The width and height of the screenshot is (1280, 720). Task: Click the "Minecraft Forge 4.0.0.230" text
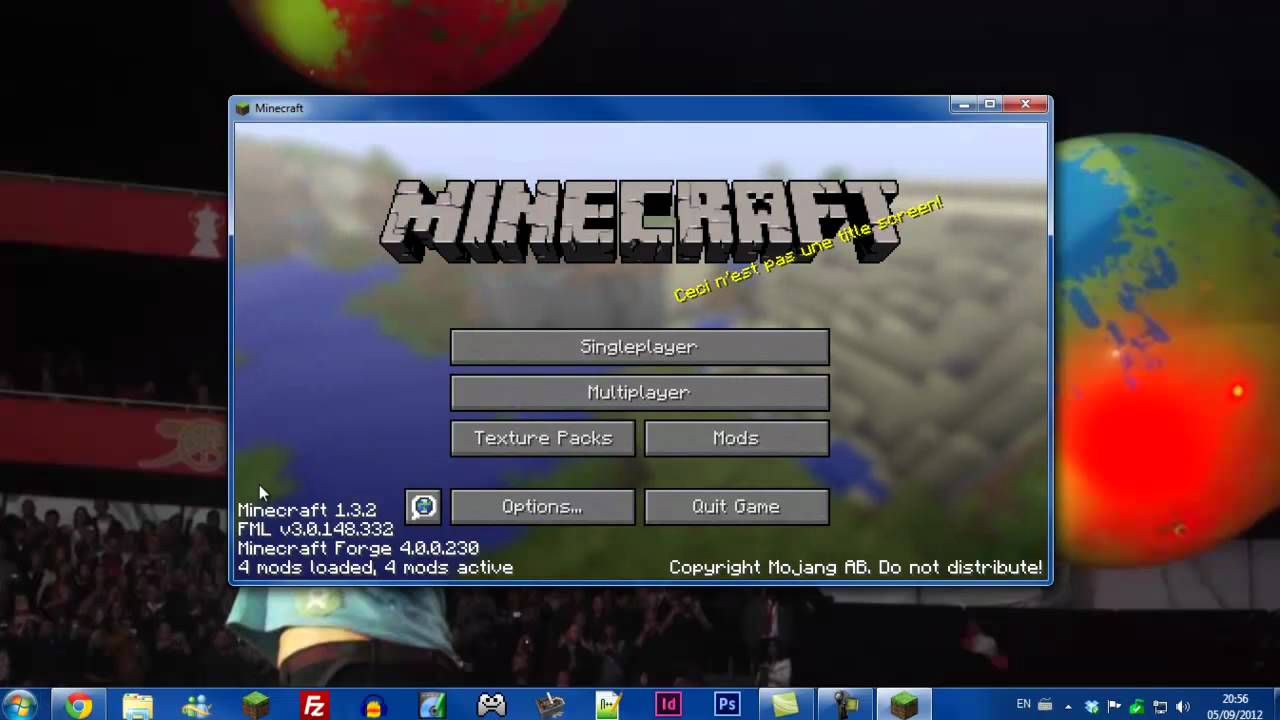pyautogui.click(x=358, y=548)
